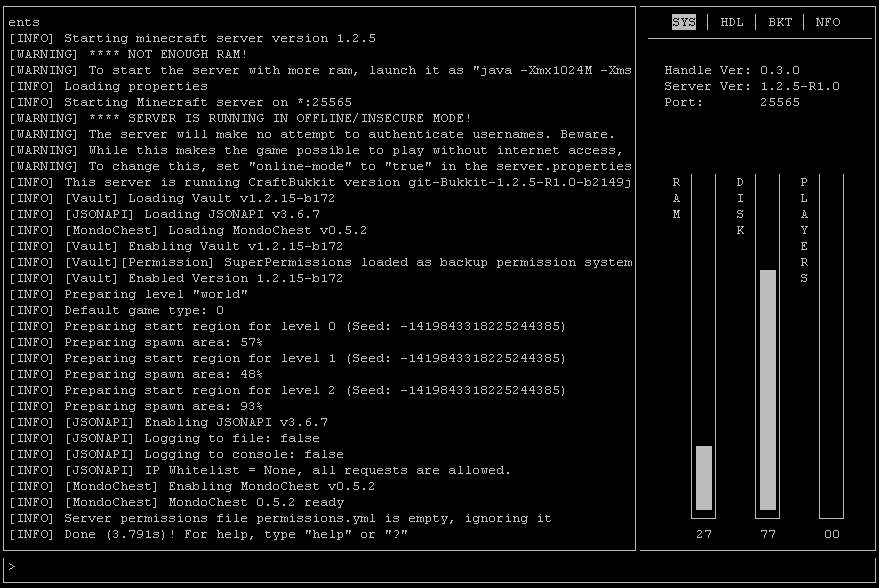This screenshot has width=879, height=588.
Task: Click the 'Logging to file: false' line
Action: (164, 438)
